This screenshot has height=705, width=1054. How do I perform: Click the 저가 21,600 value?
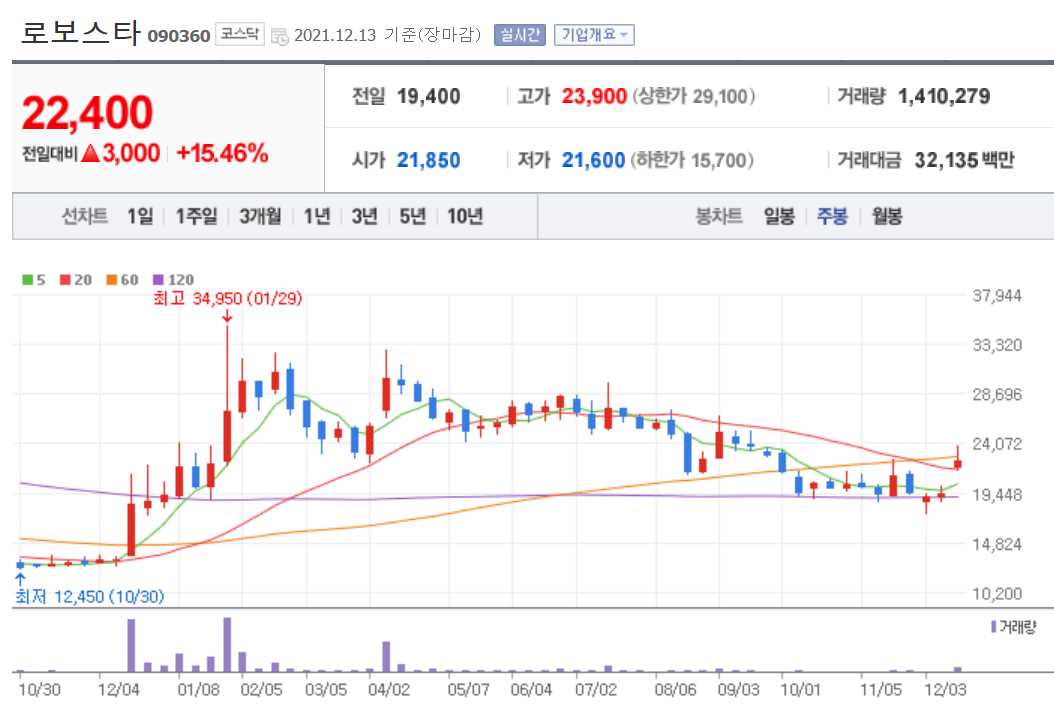[x=594, y=160]
